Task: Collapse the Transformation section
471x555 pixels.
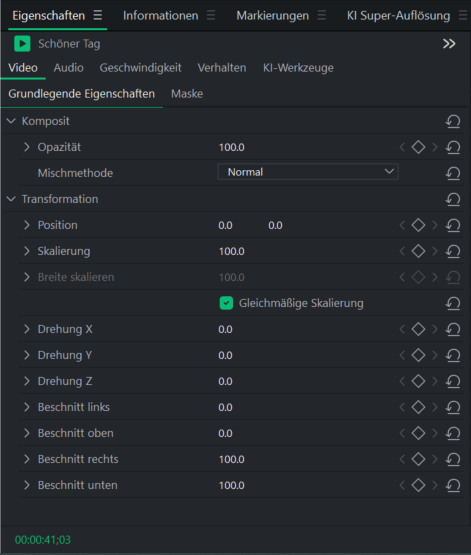Action: 11,199
